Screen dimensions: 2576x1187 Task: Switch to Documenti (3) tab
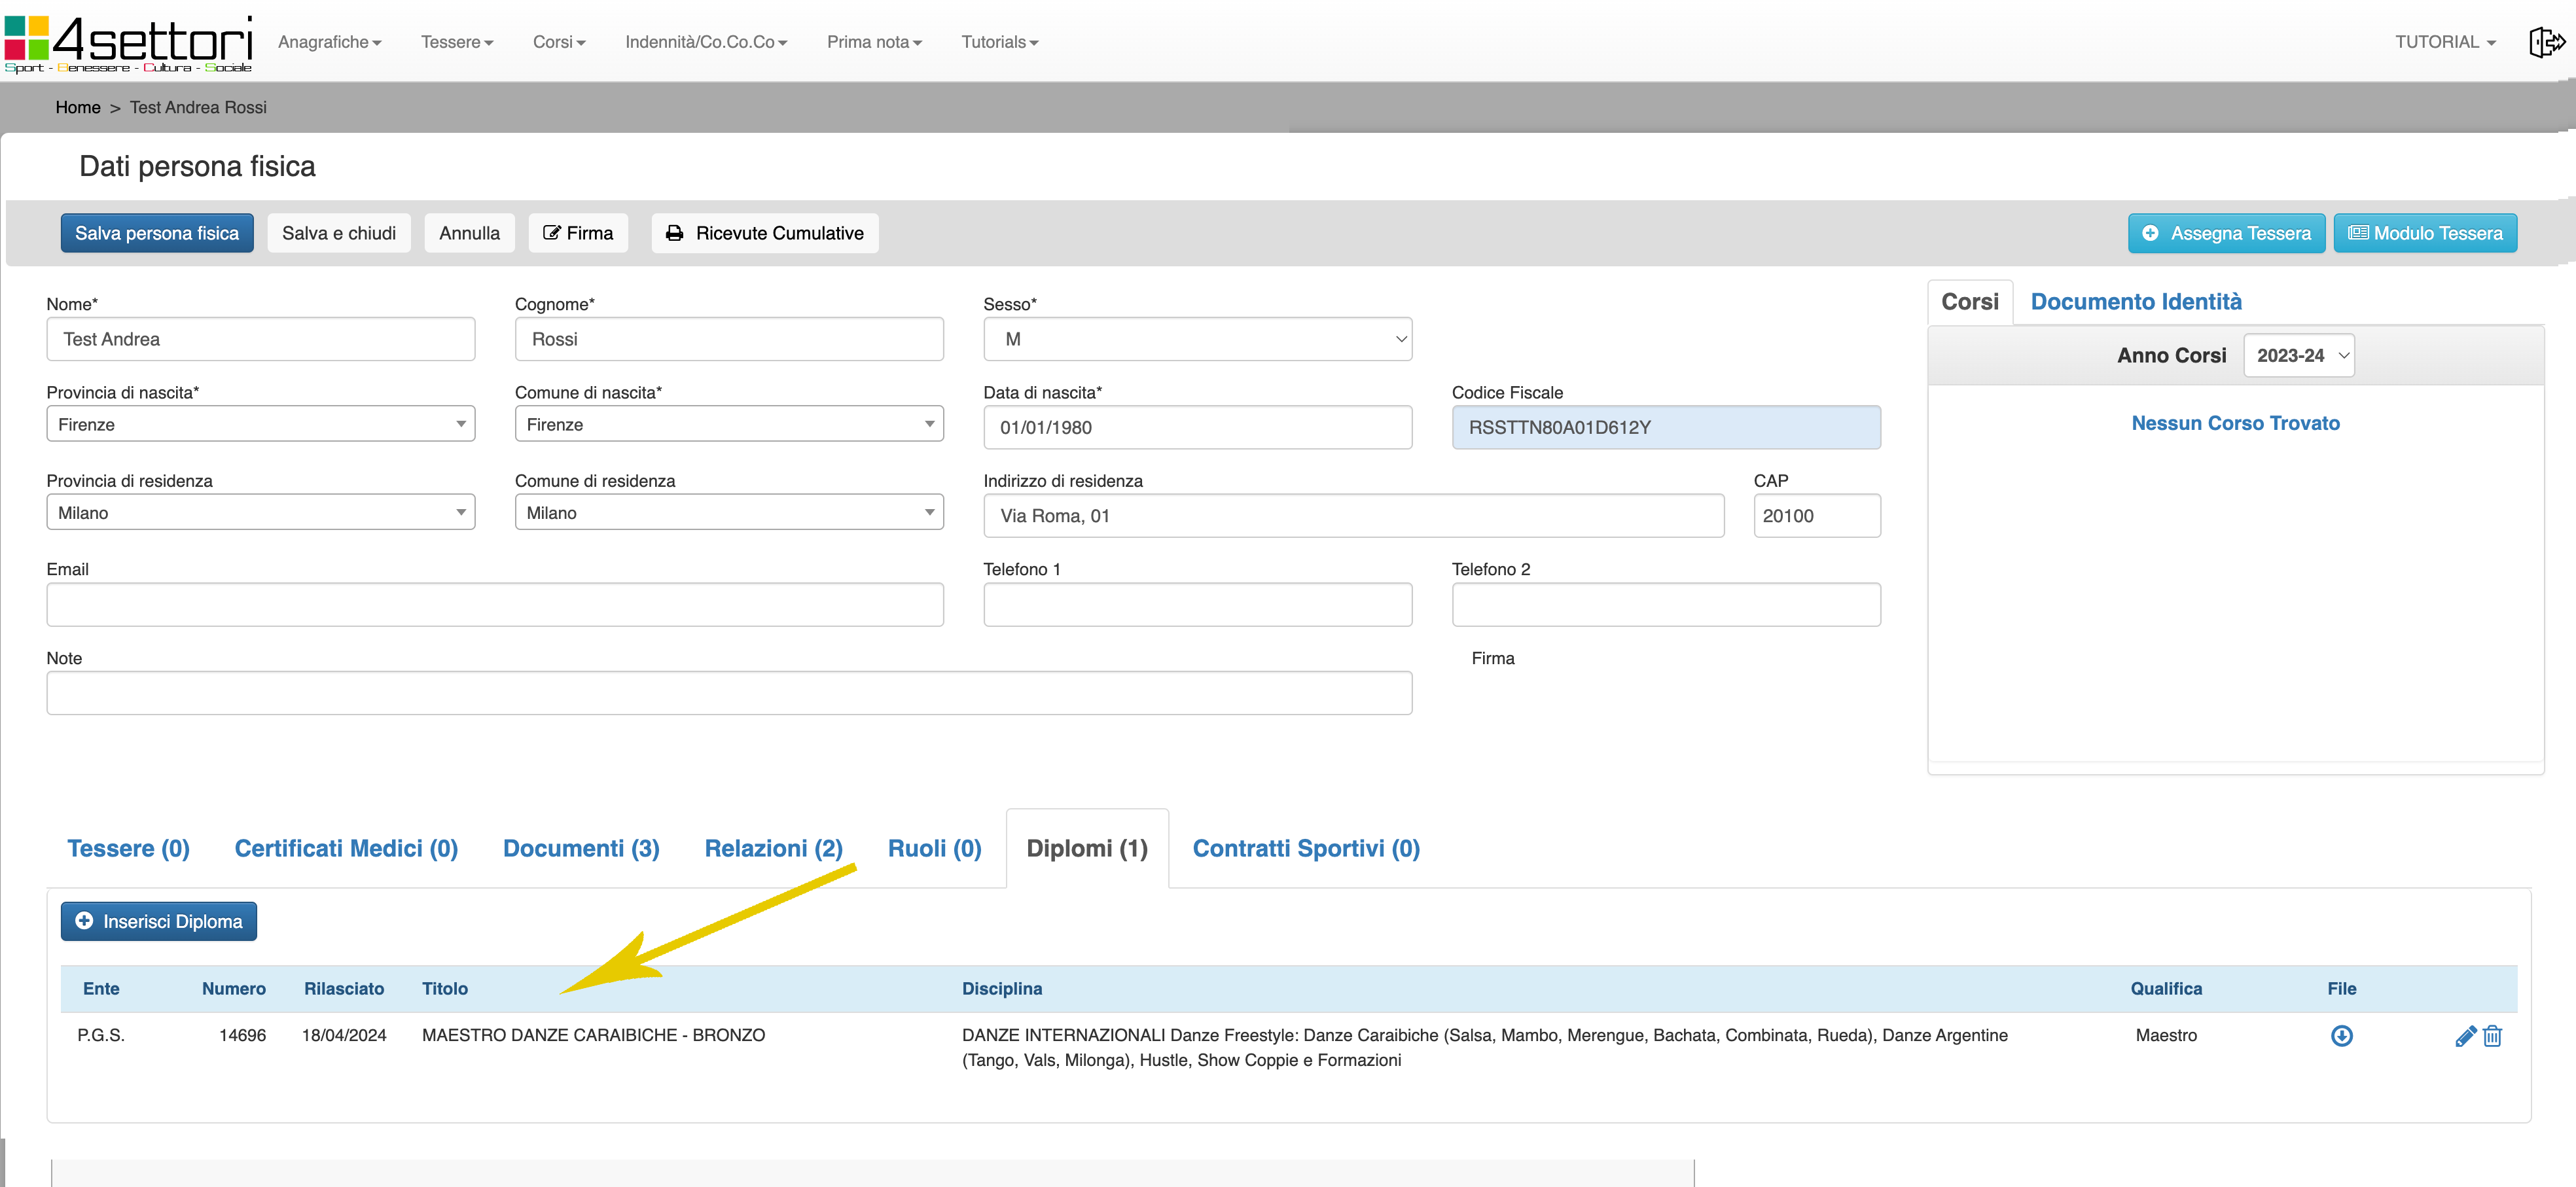(x=581, y=849)
